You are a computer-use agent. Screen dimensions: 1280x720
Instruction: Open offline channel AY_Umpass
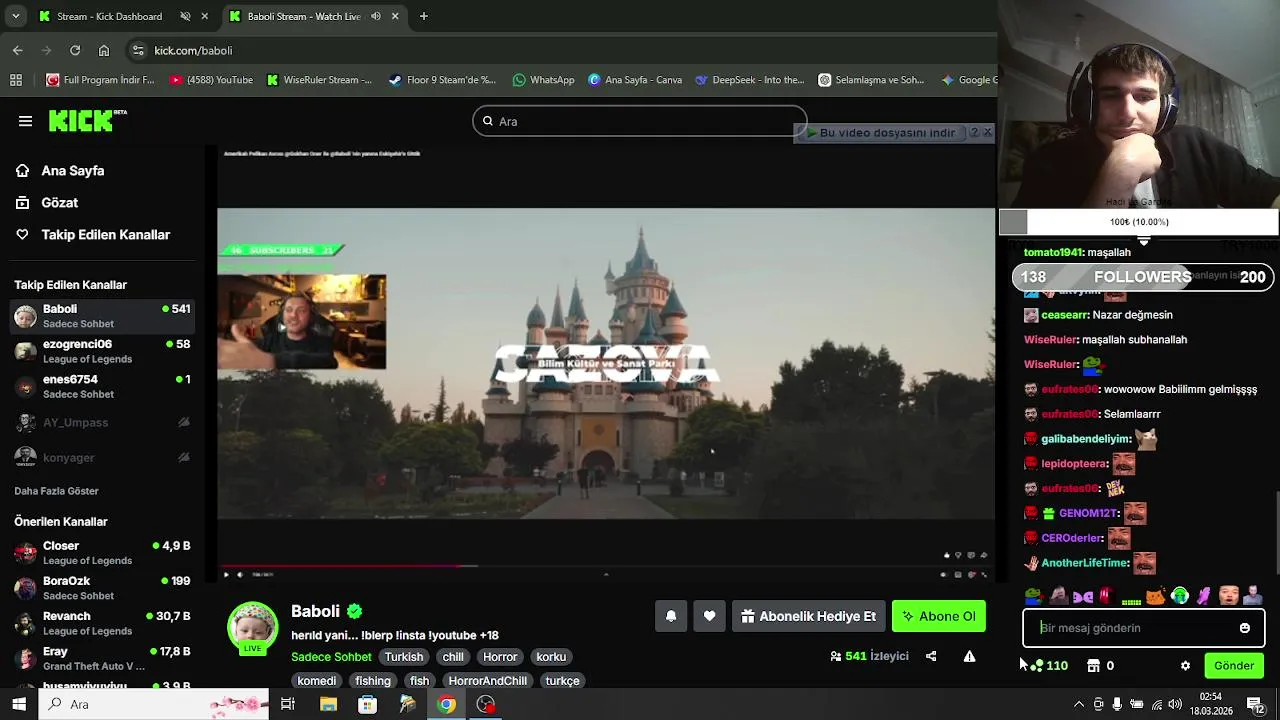[102, 423]
